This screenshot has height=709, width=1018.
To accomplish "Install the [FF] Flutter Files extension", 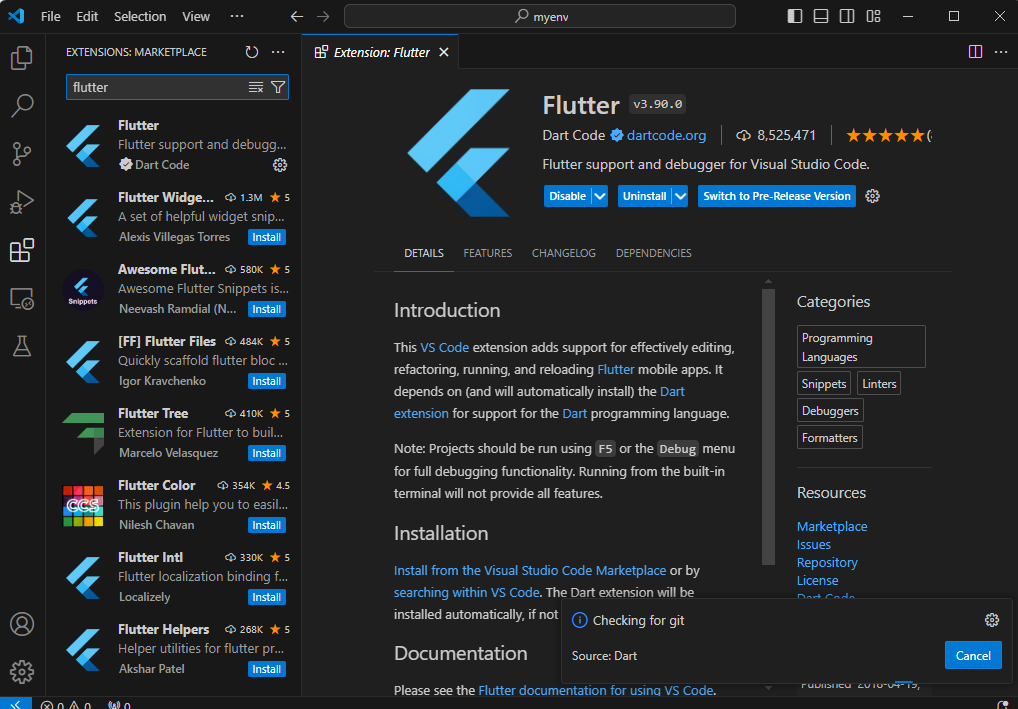I will click(267, 381).
